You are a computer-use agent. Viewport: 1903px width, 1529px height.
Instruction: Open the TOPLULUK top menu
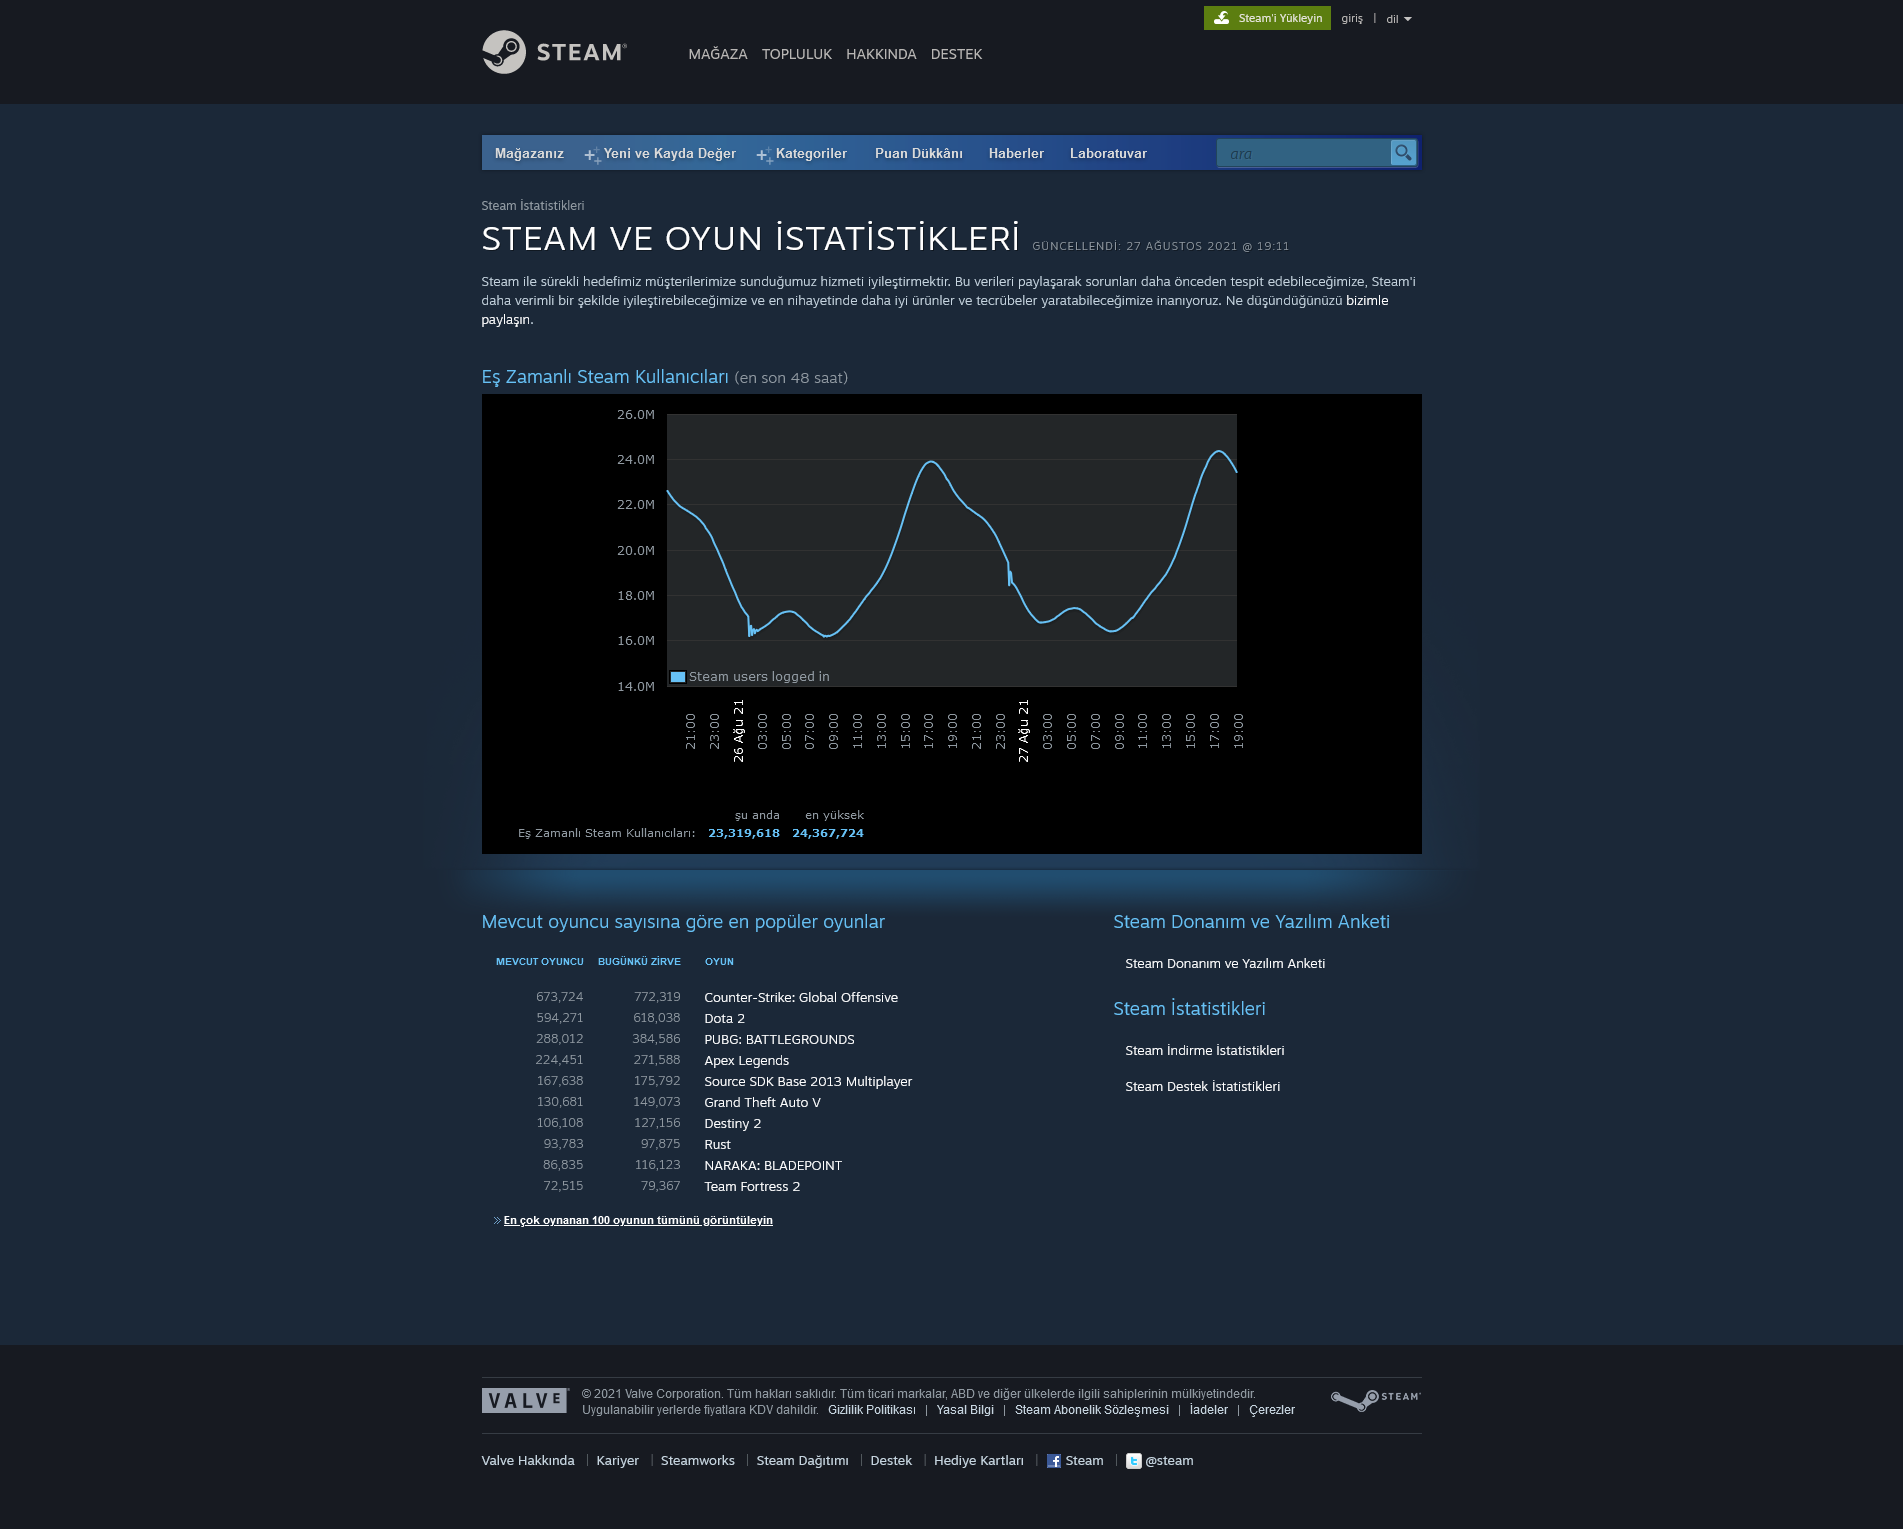coord(797,54)
